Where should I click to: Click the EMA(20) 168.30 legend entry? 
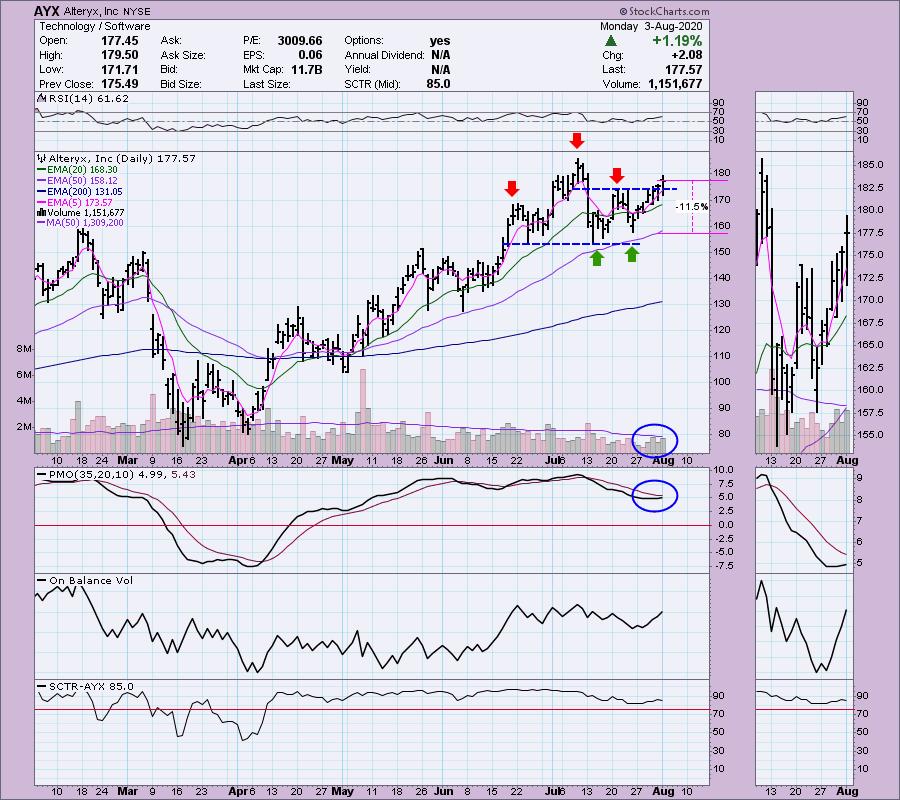tap(82, 170)
